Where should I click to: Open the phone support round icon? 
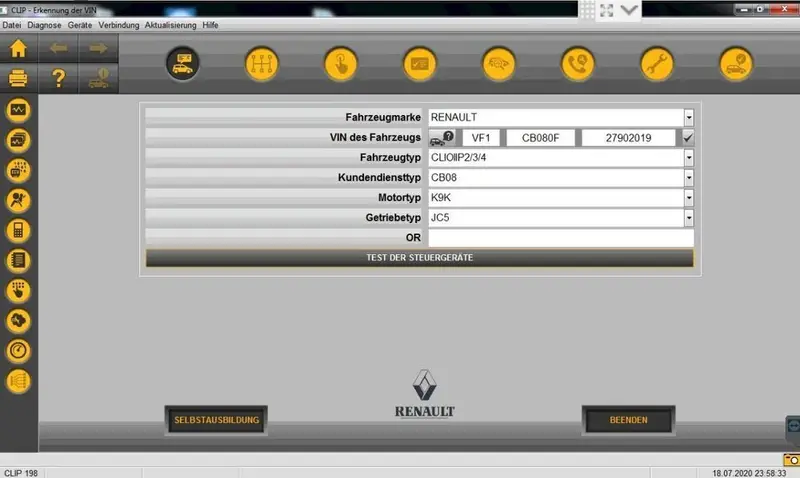[x=578, y=64]
